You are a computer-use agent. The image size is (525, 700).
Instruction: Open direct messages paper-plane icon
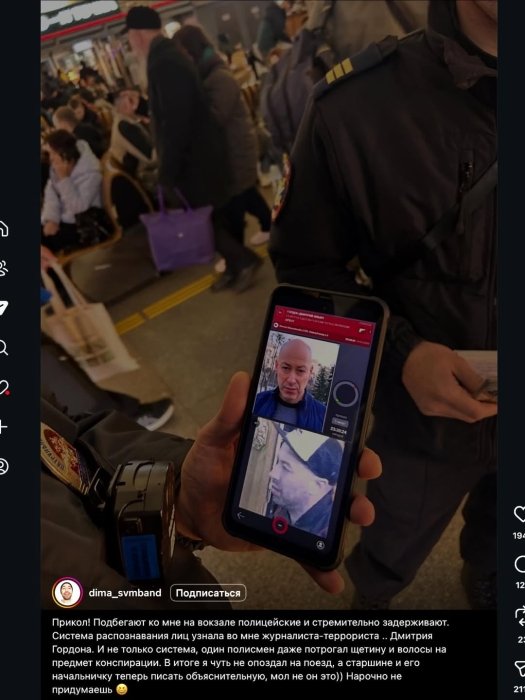pyautogui.click(x=3, y=308)
